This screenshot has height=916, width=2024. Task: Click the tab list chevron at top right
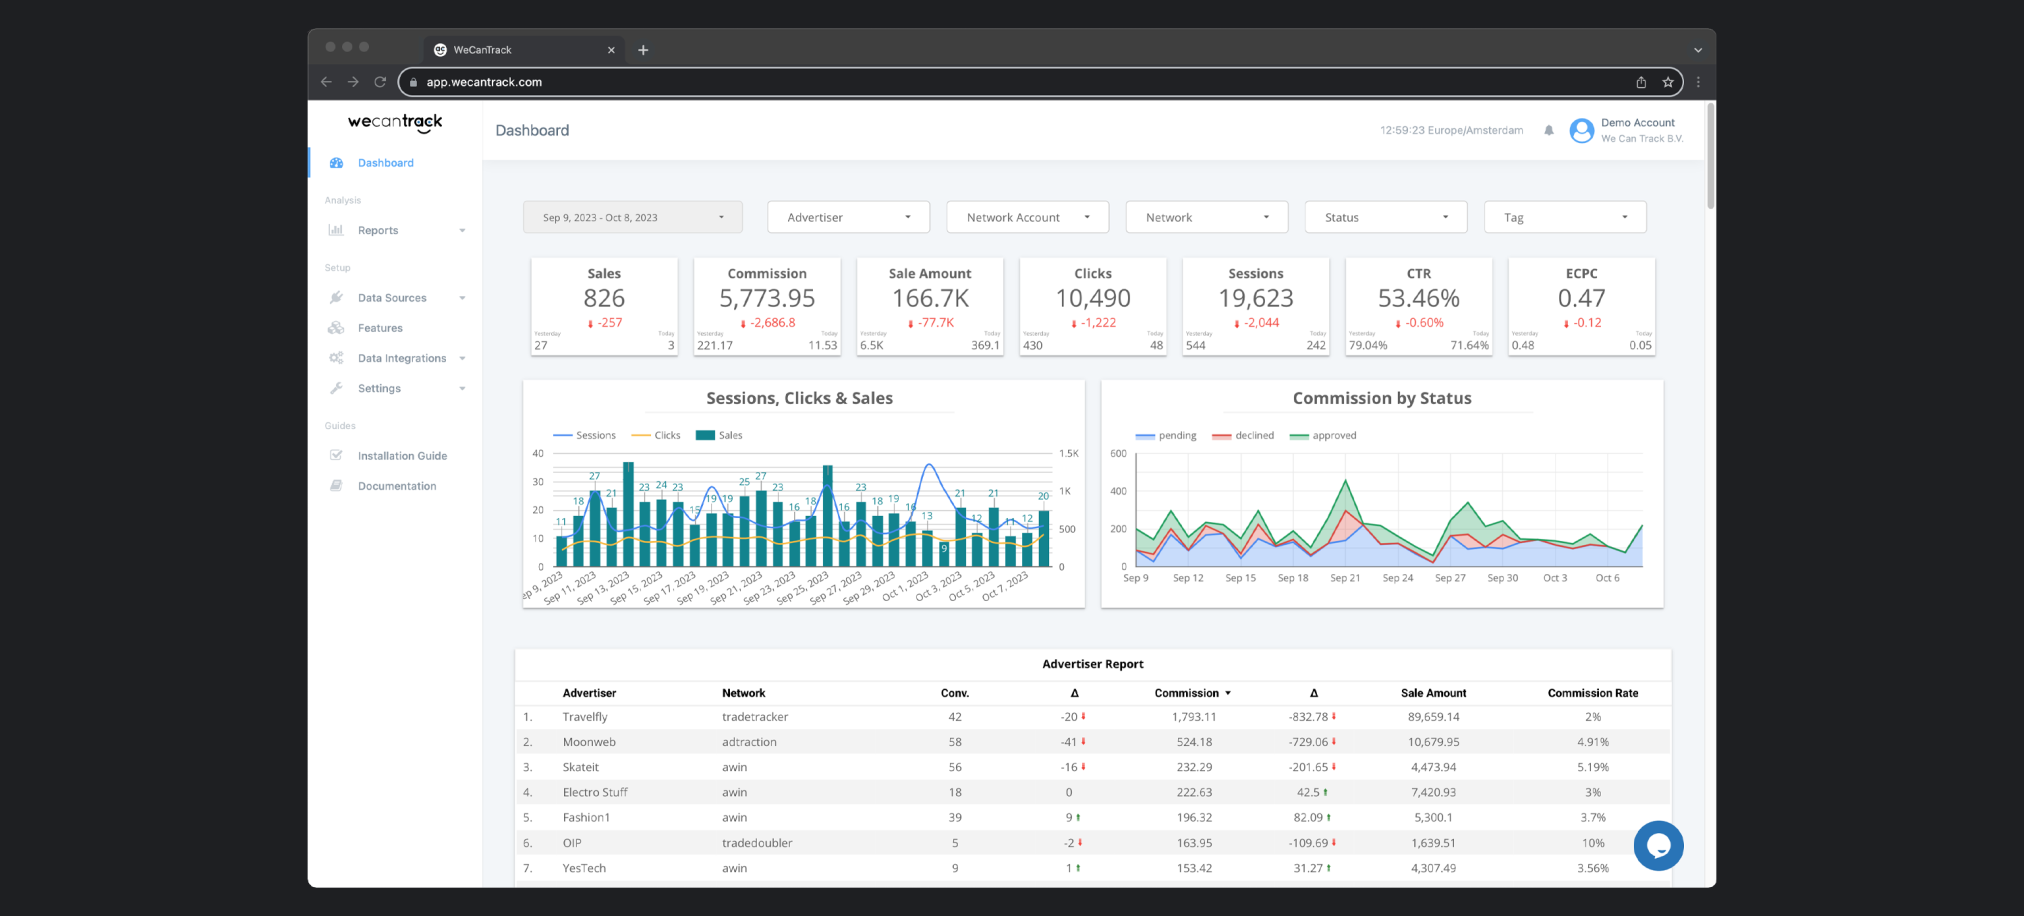pos(1698,50)
